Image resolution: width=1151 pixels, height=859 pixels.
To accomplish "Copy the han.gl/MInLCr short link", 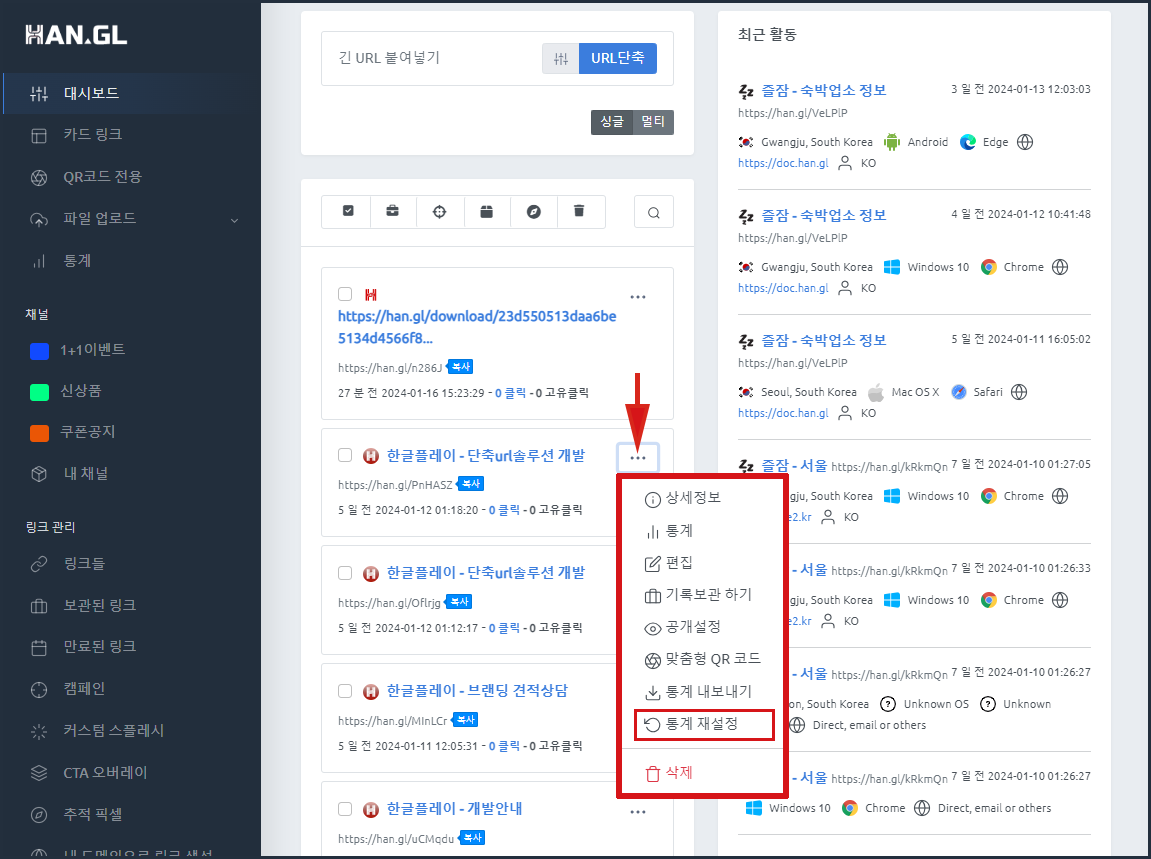I will pos(465,720).
